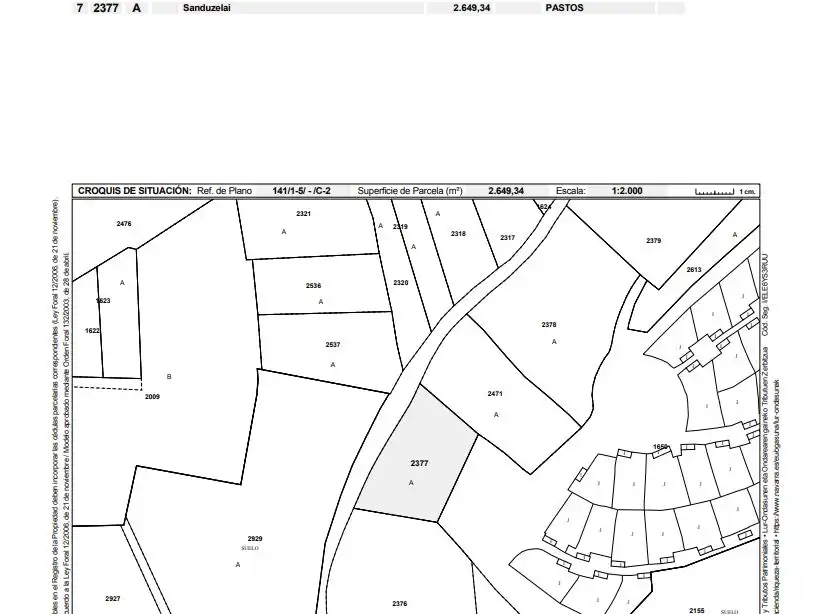Viewport: 819px width, 614px height.
Task: Click the SUELO text under parcel 2929
Action: (250, 548)
